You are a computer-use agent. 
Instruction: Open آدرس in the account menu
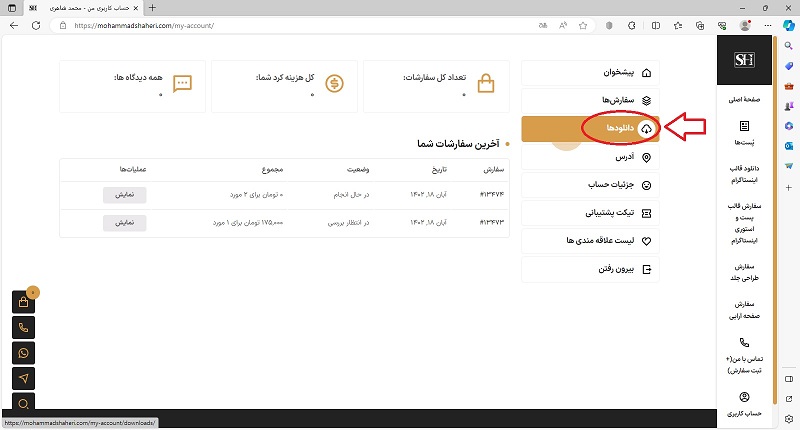click(591, 157)
